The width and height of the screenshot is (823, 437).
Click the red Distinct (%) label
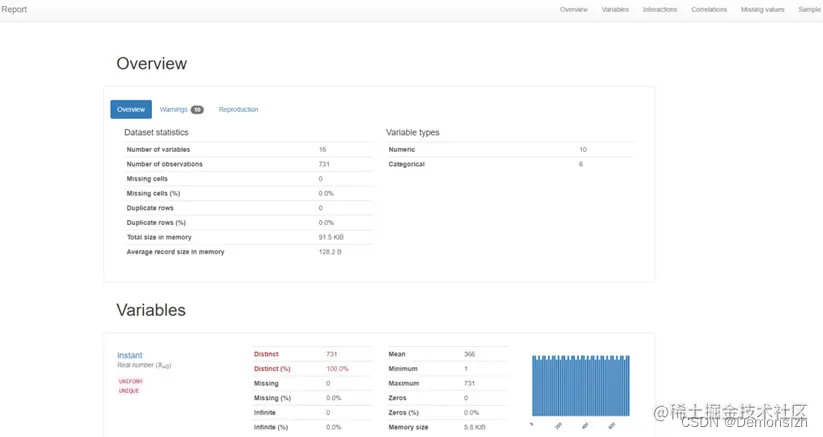(272, 369)
